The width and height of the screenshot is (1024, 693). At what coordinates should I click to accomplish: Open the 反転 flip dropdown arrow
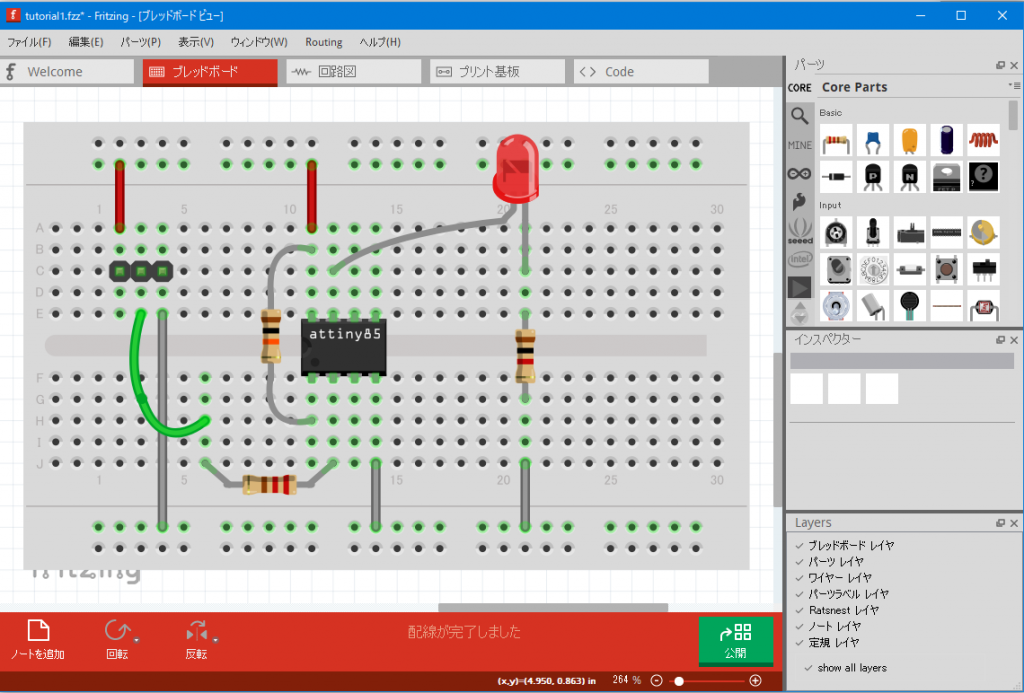pos(216,640)
